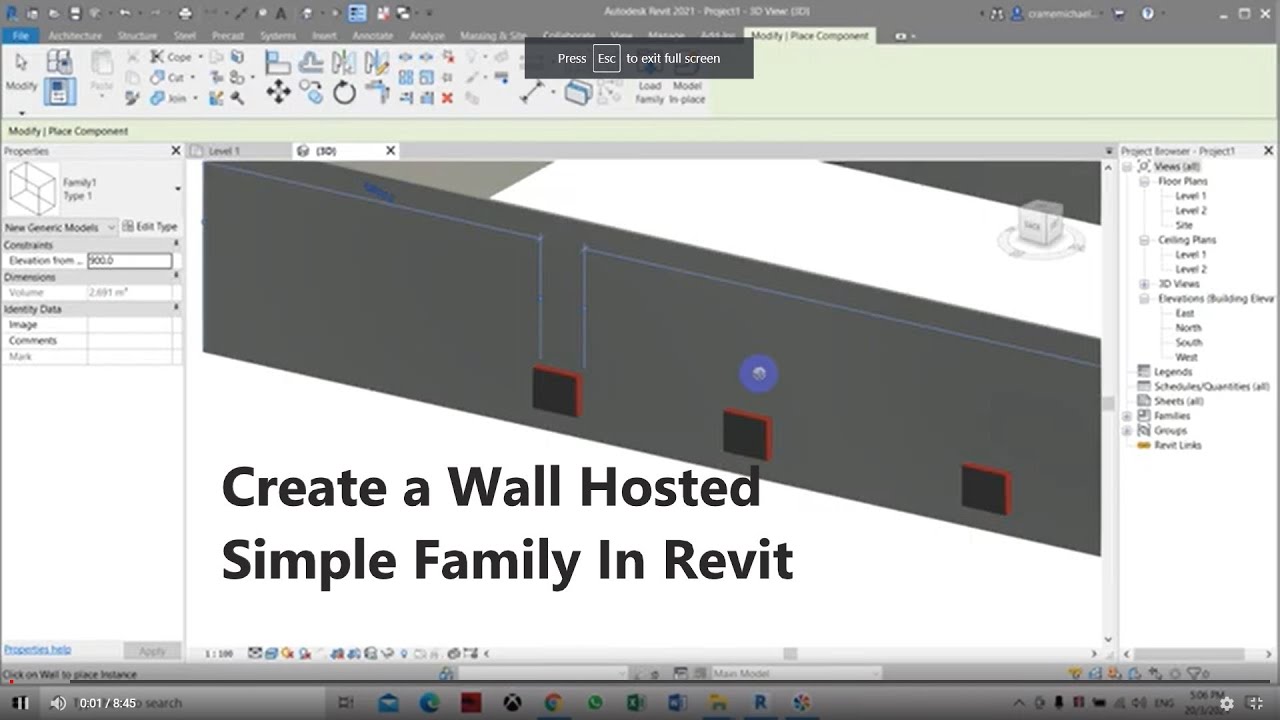
Task: Close the Properties palette
Action: 176,151
